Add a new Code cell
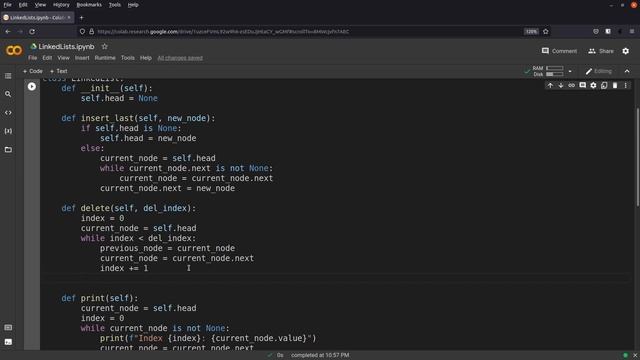Image resolution: width=640 pixels, height=360 pixels. (33, 71)
